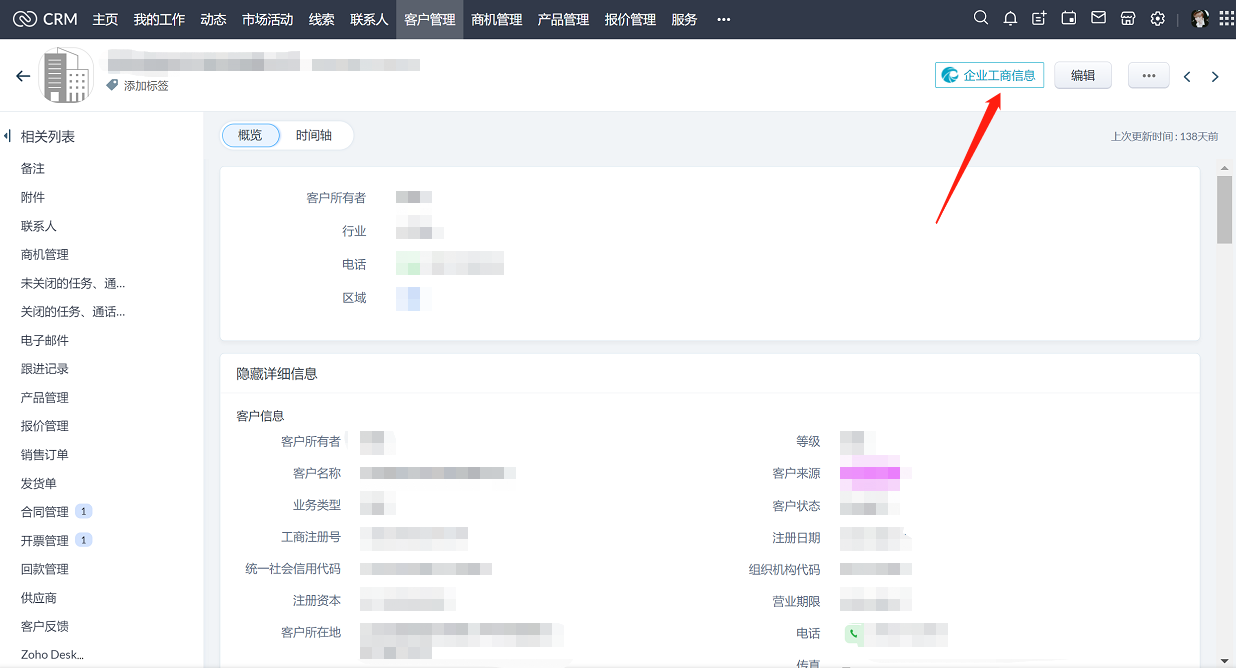Open the marketplace store icon
1236x668 pixels.
1128,19
